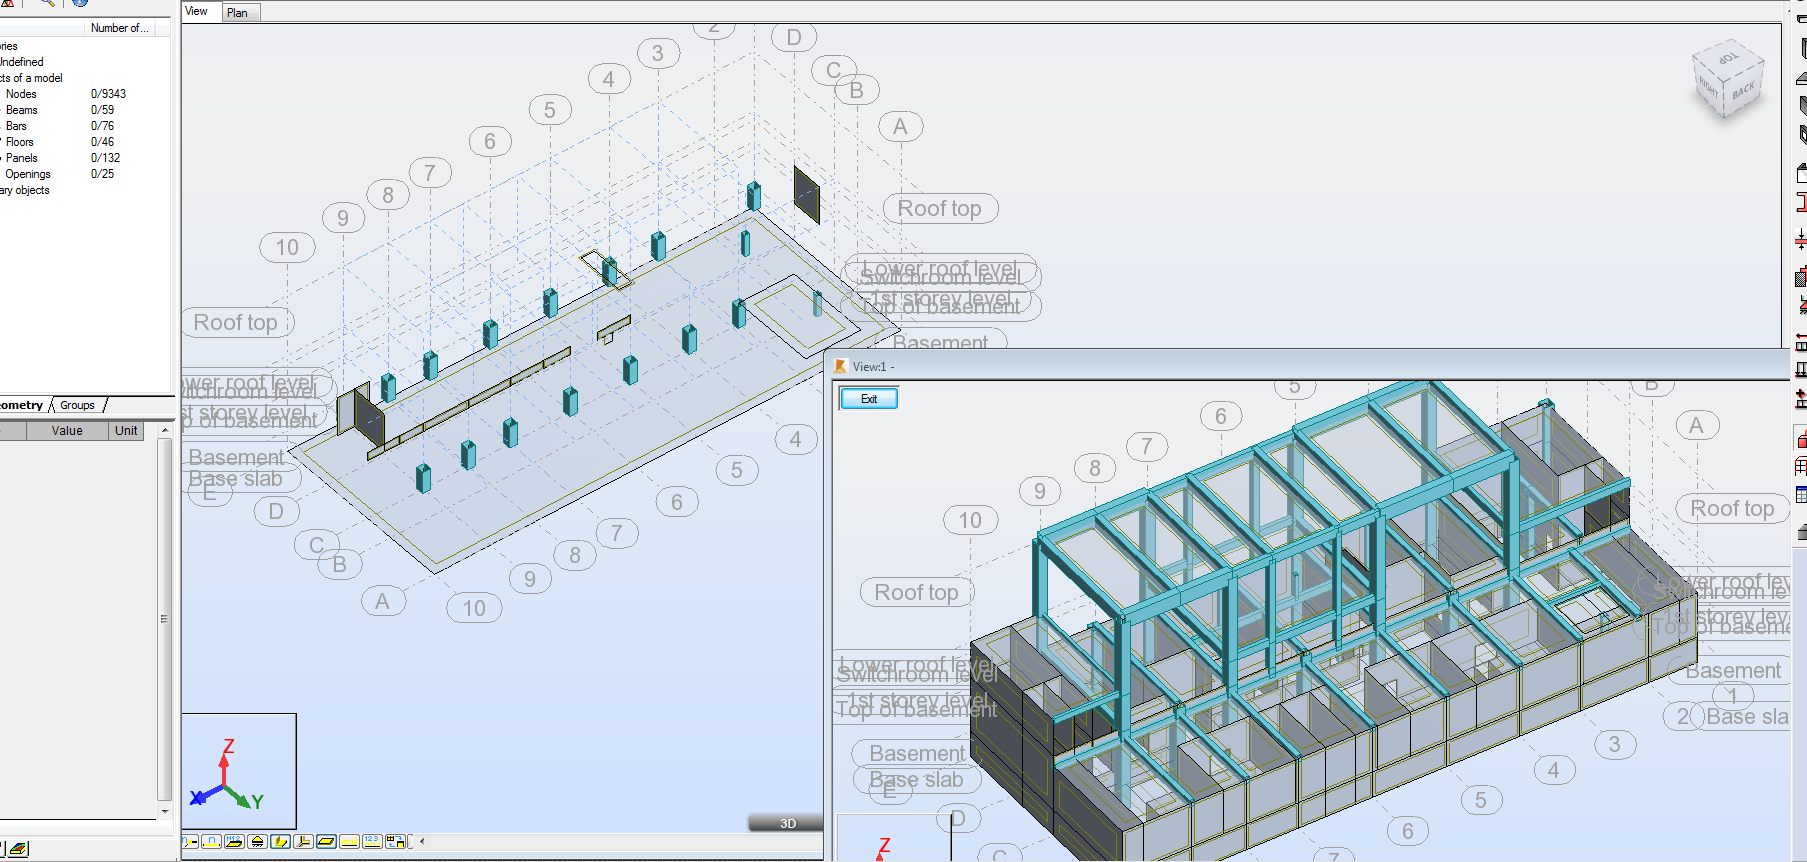1807x862 pixels.
Task: Click the table grid icon in right toolbar
Action: tap(1801, 495)
